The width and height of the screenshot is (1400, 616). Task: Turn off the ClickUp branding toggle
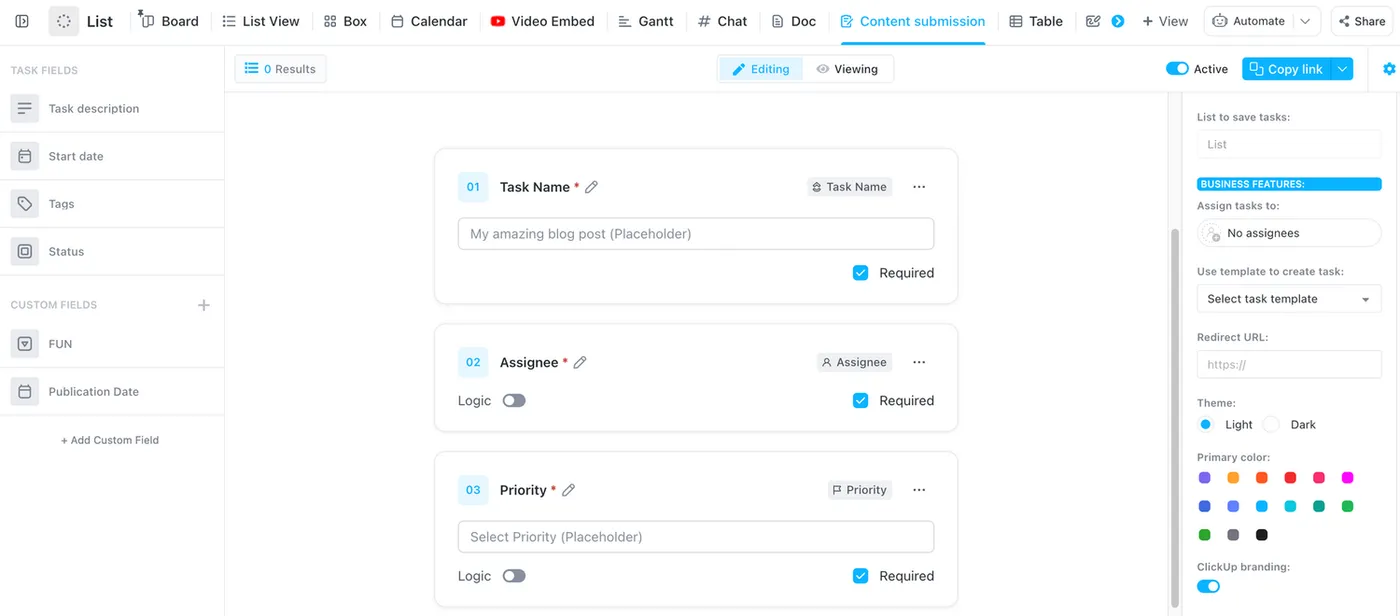click(x=1208, y=586)
